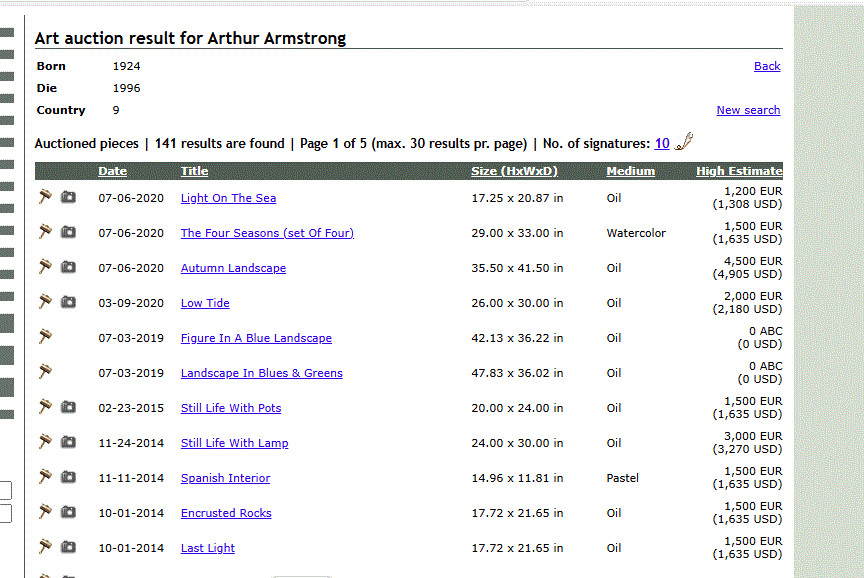Click the gavel icon for Spanish Interior
The width and height of the screenshot is (864, 578).
click(x=45, y=477)
